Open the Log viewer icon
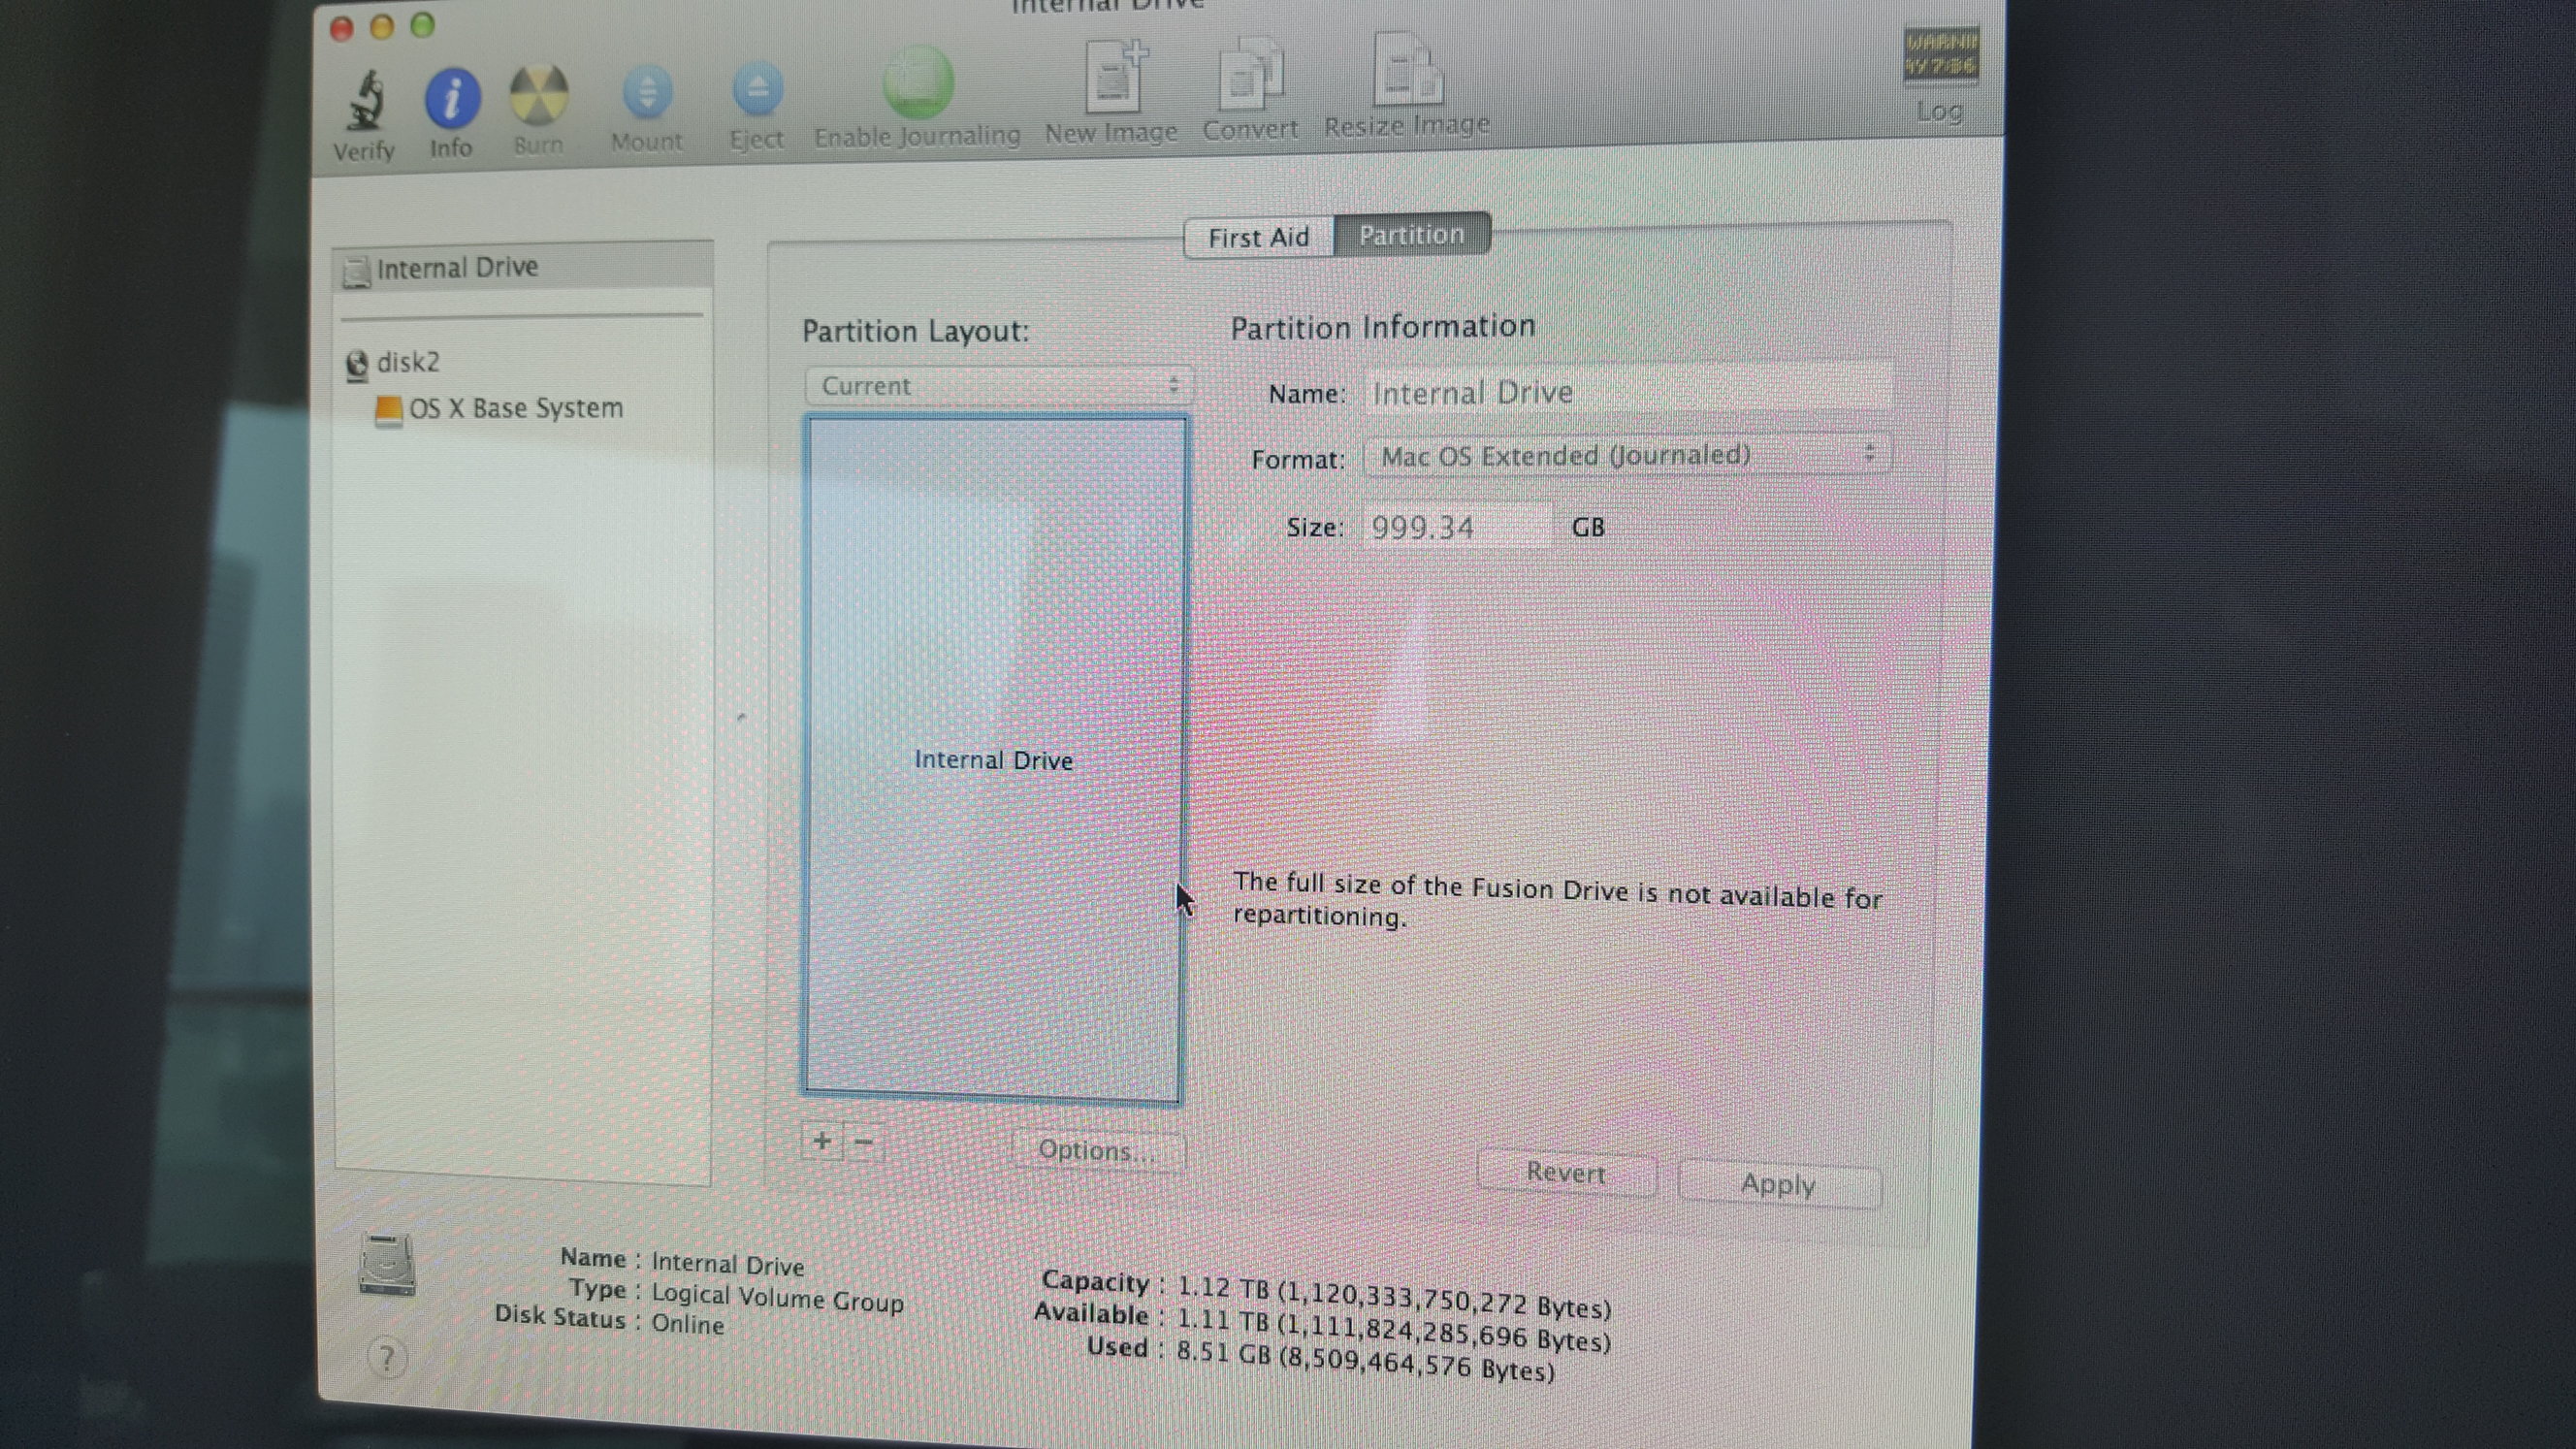Viewport: 2576px width, 1449px height. [x=1940, y=55]
